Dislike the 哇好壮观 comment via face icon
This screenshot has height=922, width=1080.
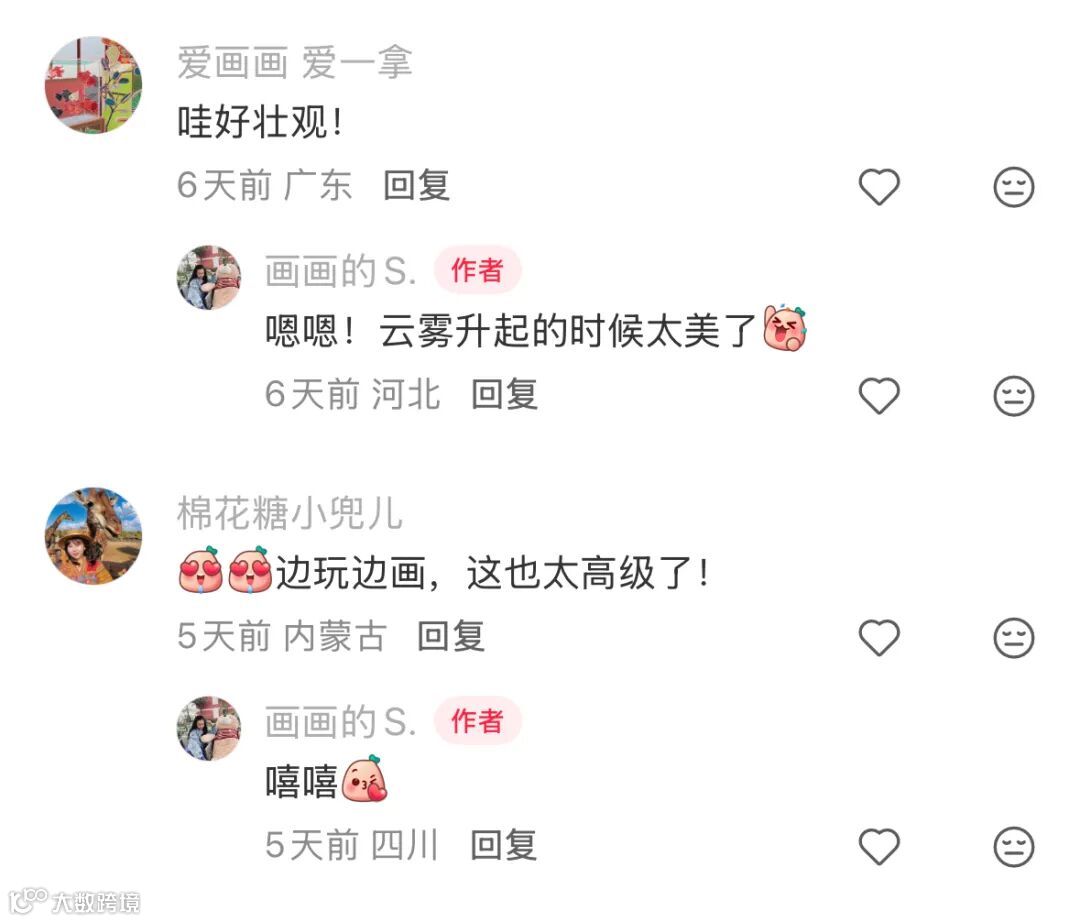(1014, 187)
